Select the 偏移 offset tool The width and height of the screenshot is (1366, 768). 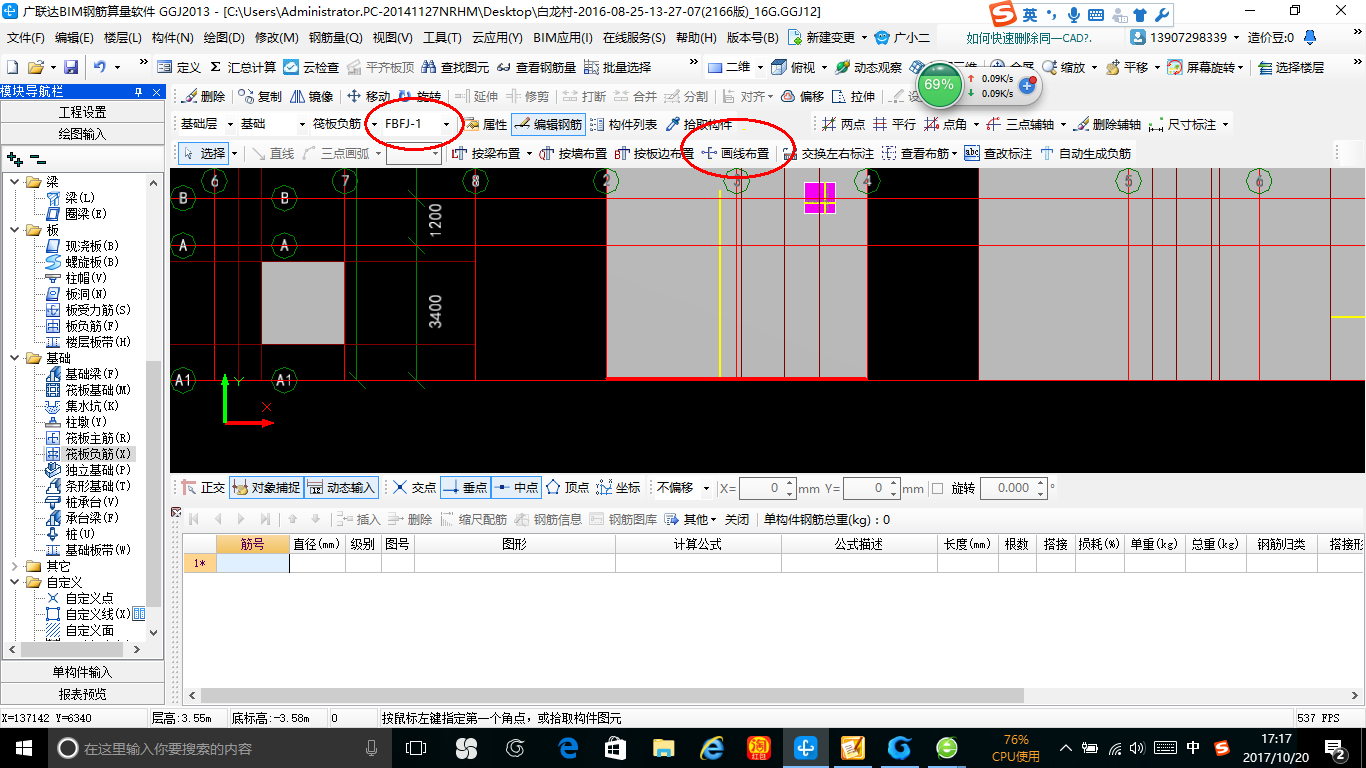pos(802,96)
